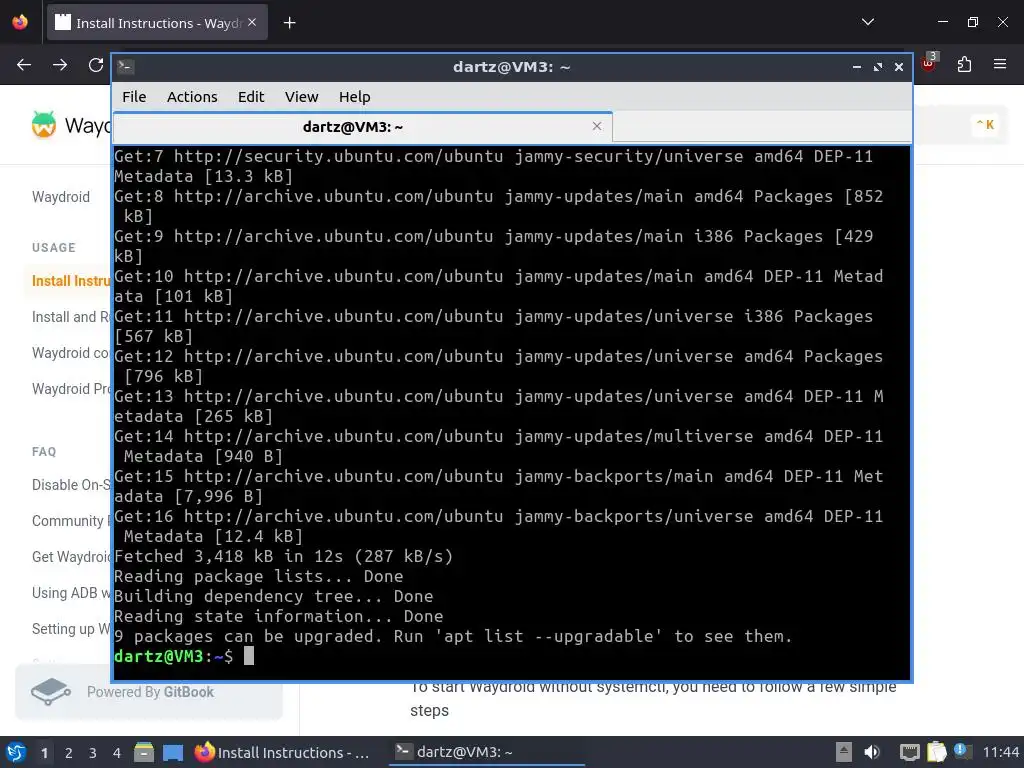Open the File menu in the terminal
Image resolution: width=1024 pixels, height=768 pixels.
(x=134, y=97)
